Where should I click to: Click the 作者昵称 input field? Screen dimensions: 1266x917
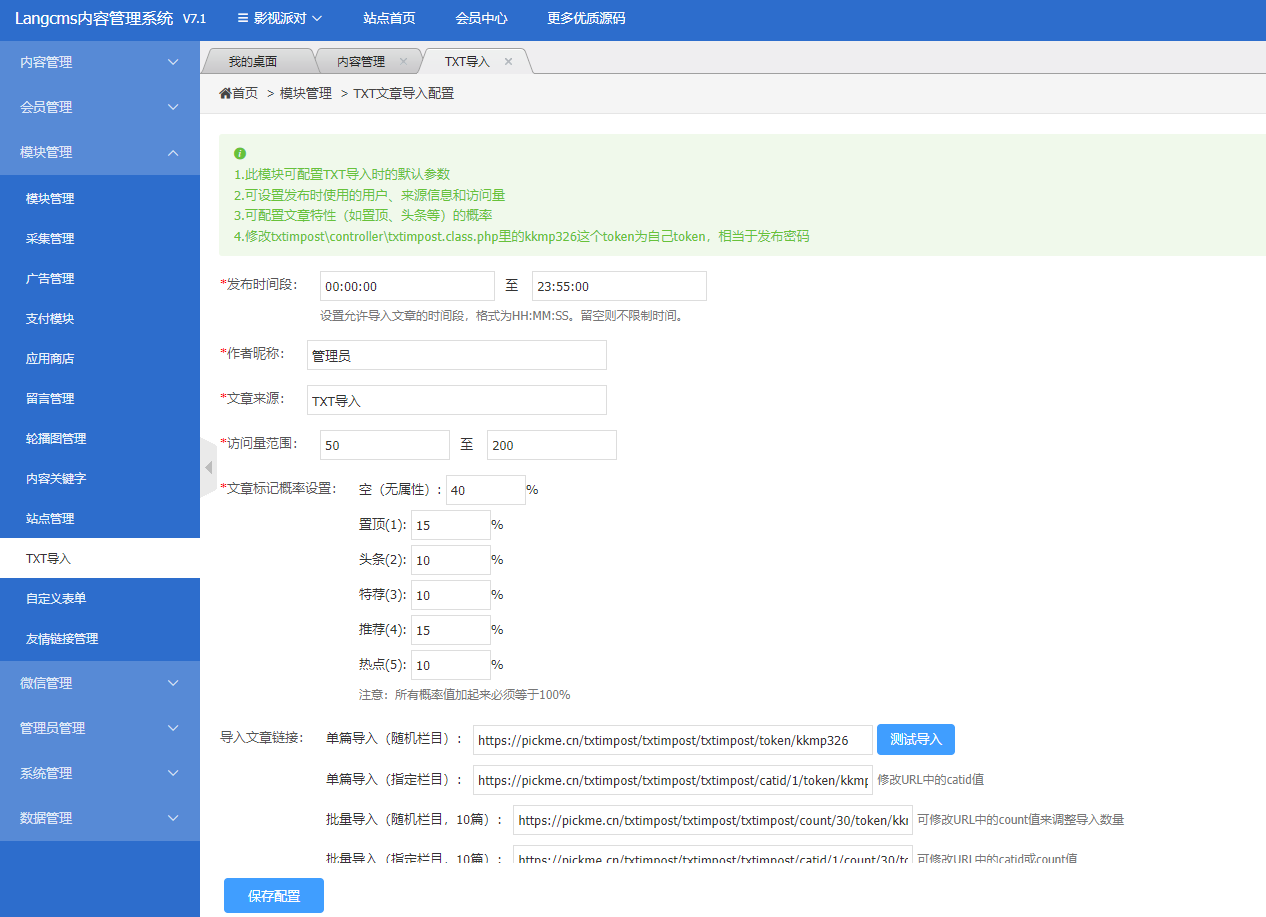click(456, 355)
